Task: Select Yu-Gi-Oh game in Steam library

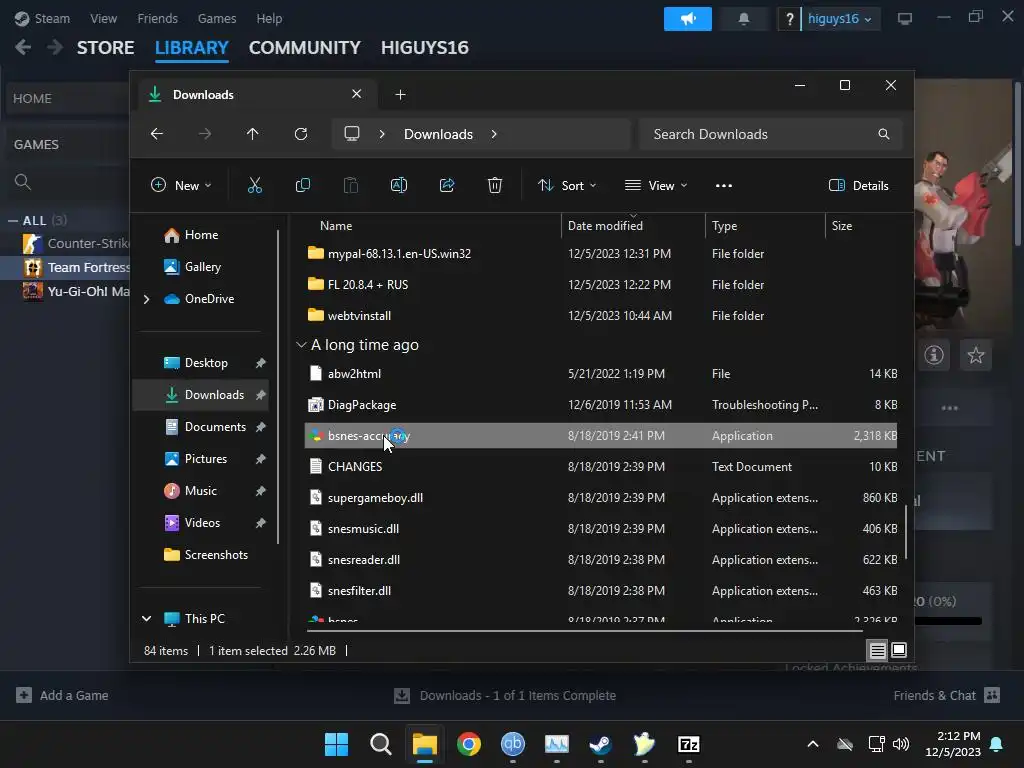Action: [x=75, y=291]
